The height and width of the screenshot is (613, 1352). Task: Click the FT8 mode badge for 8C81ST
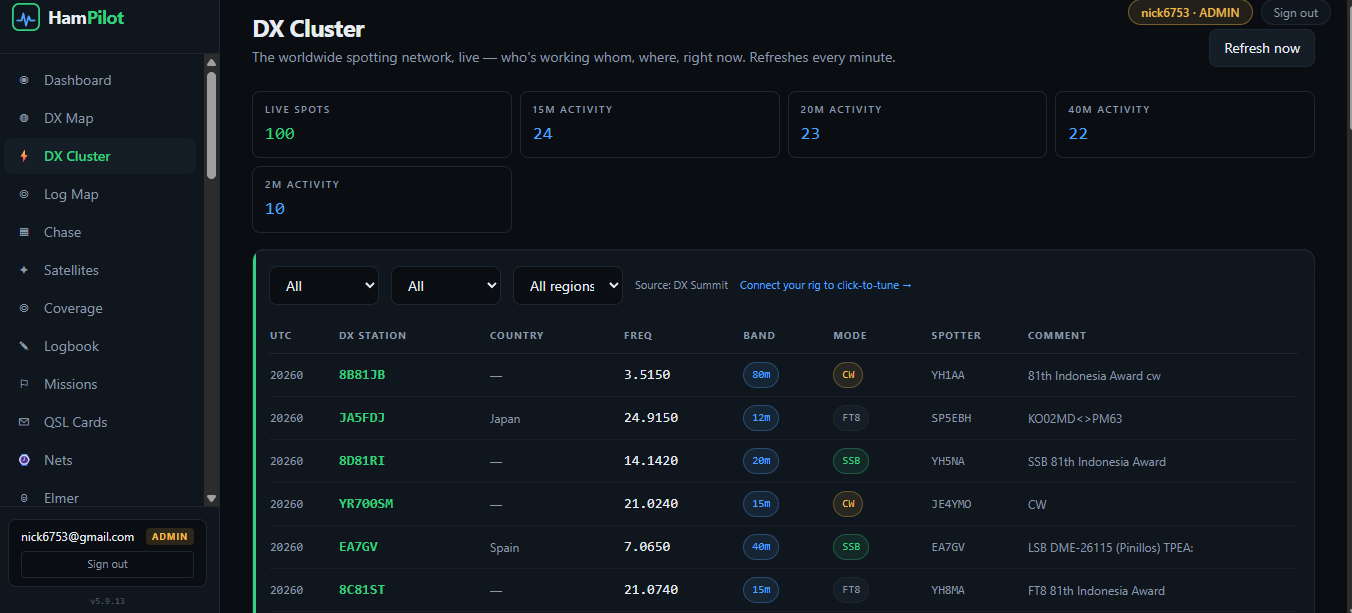[851, 590]
